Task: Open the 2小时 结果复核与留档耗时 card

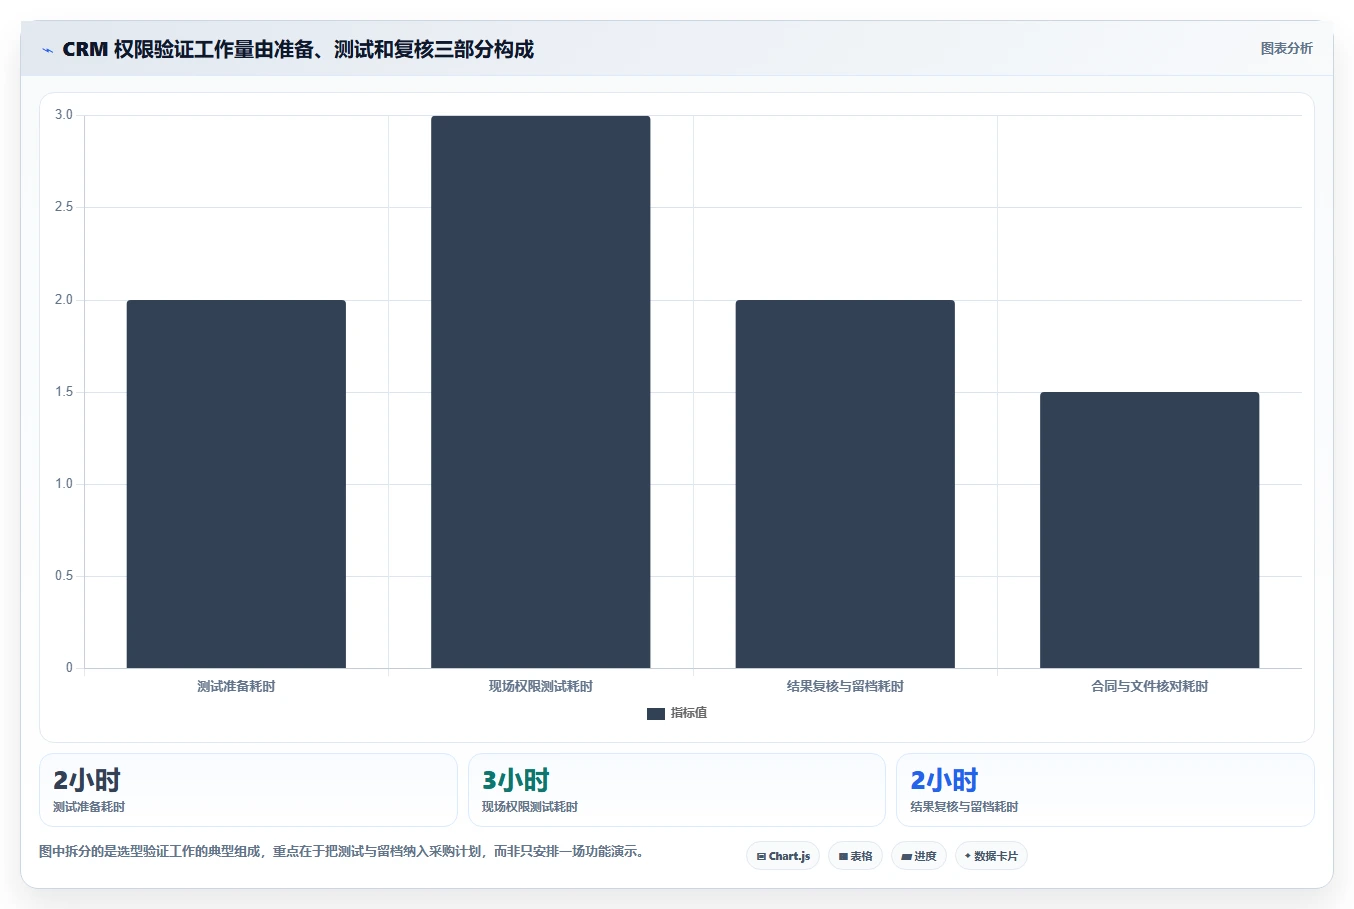Action: coord(1105,790)
